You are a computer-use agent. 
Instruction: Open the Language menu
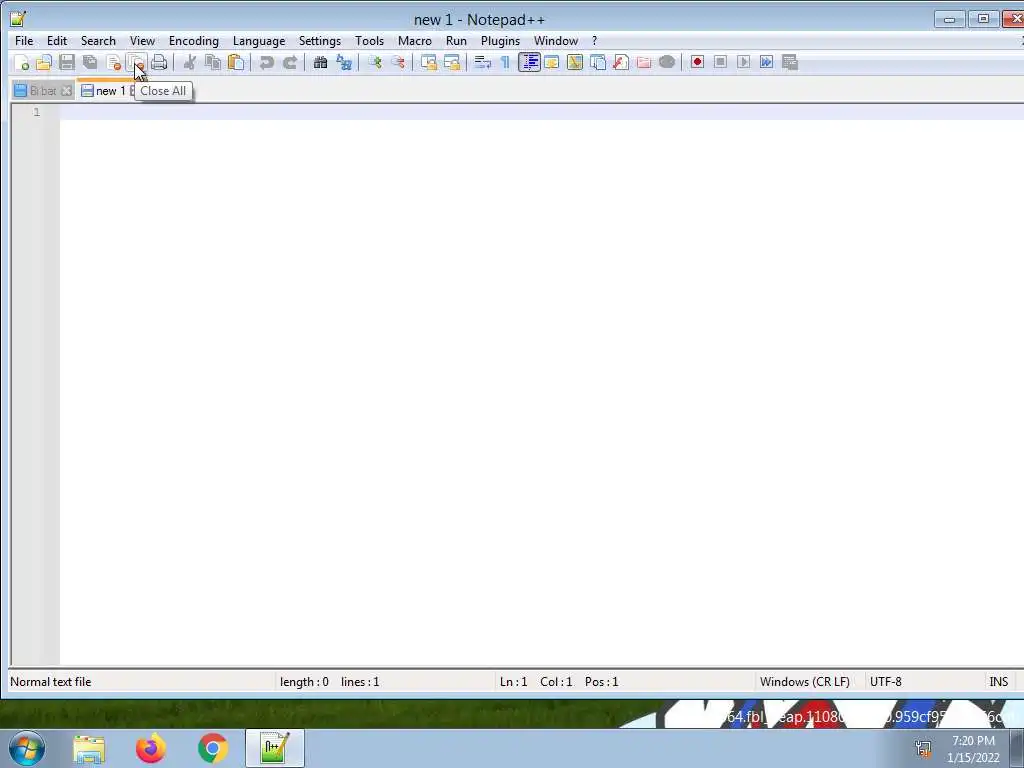click(x=259, y=40)
